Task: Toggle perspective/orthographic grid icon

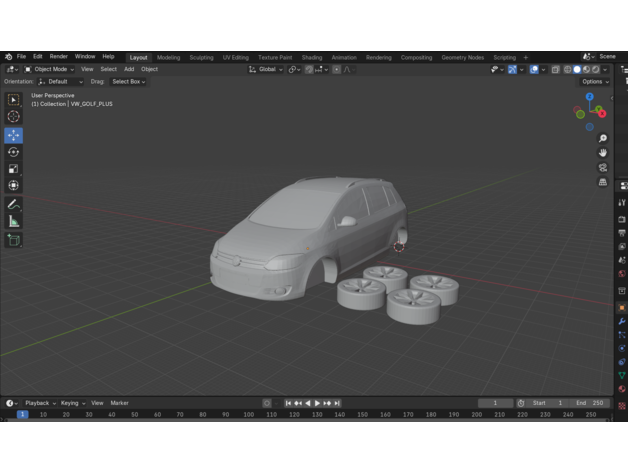Action: pos(603,182)
